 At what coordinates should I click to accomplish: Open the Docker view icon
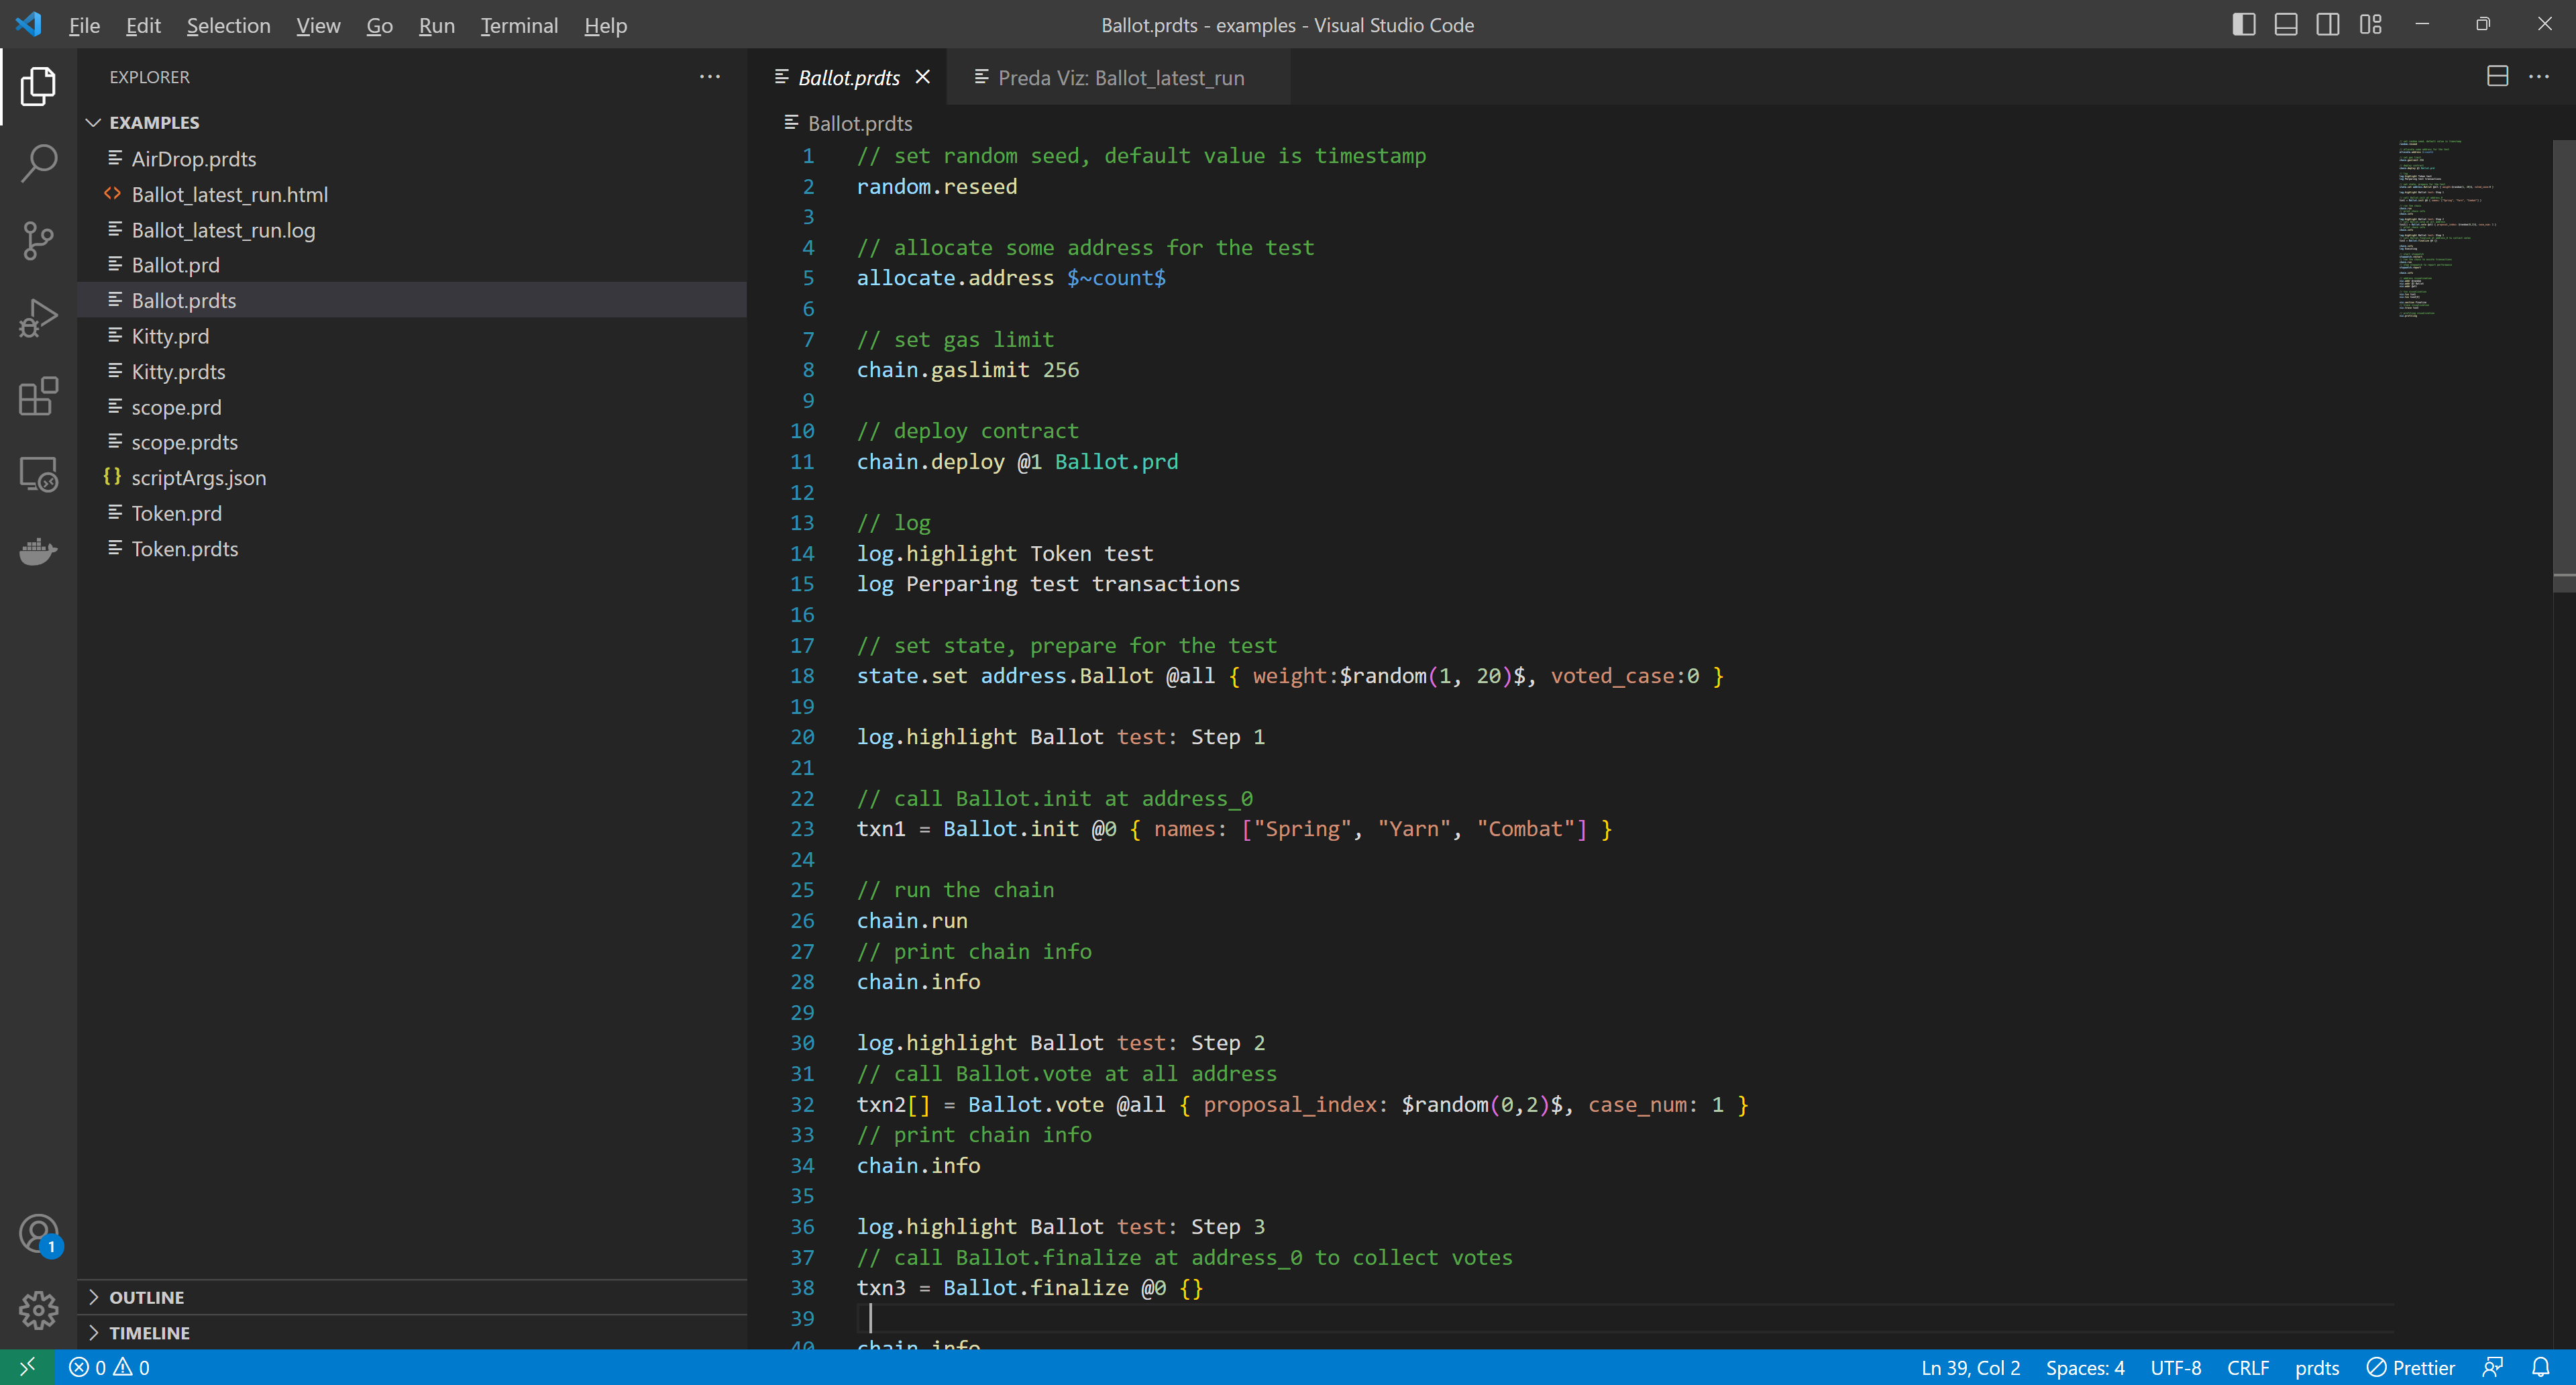click(x=38, y=551)
